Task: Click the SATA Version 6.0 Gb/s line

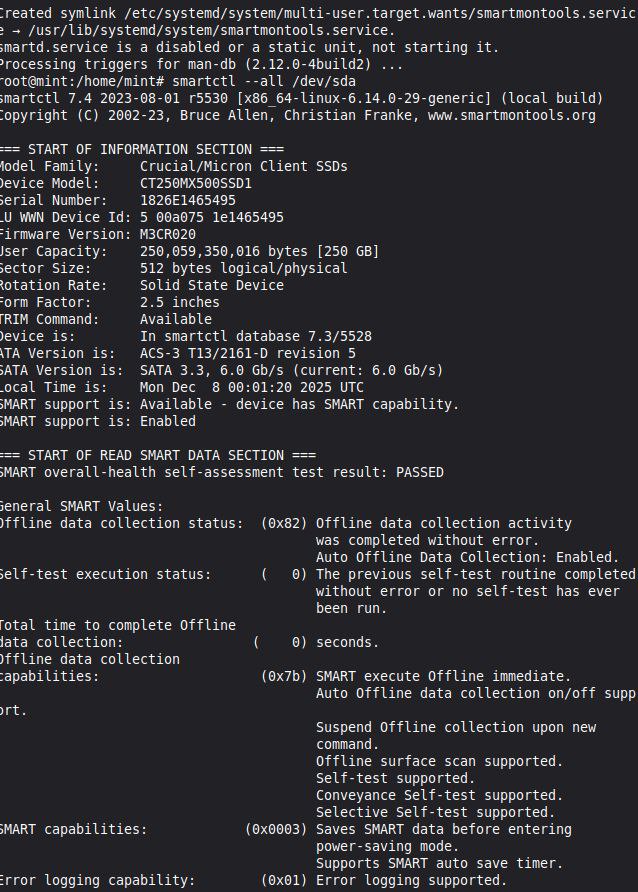Action: (x=290, y=370)
